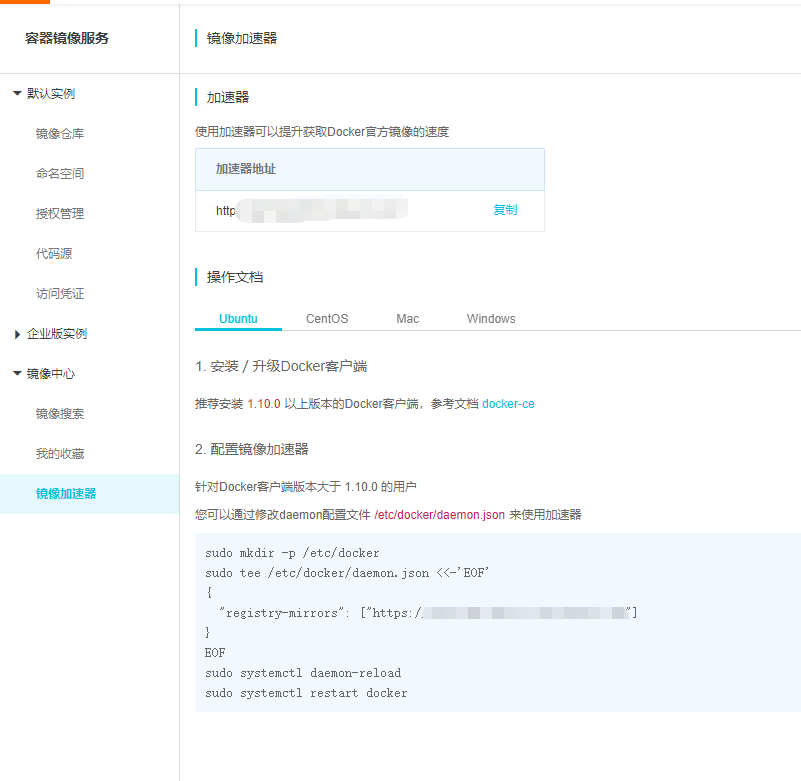The height and width of the screenshot is (781, 801).
Task: Go to 授权管理 settings
Action: (x=63, y=213)
